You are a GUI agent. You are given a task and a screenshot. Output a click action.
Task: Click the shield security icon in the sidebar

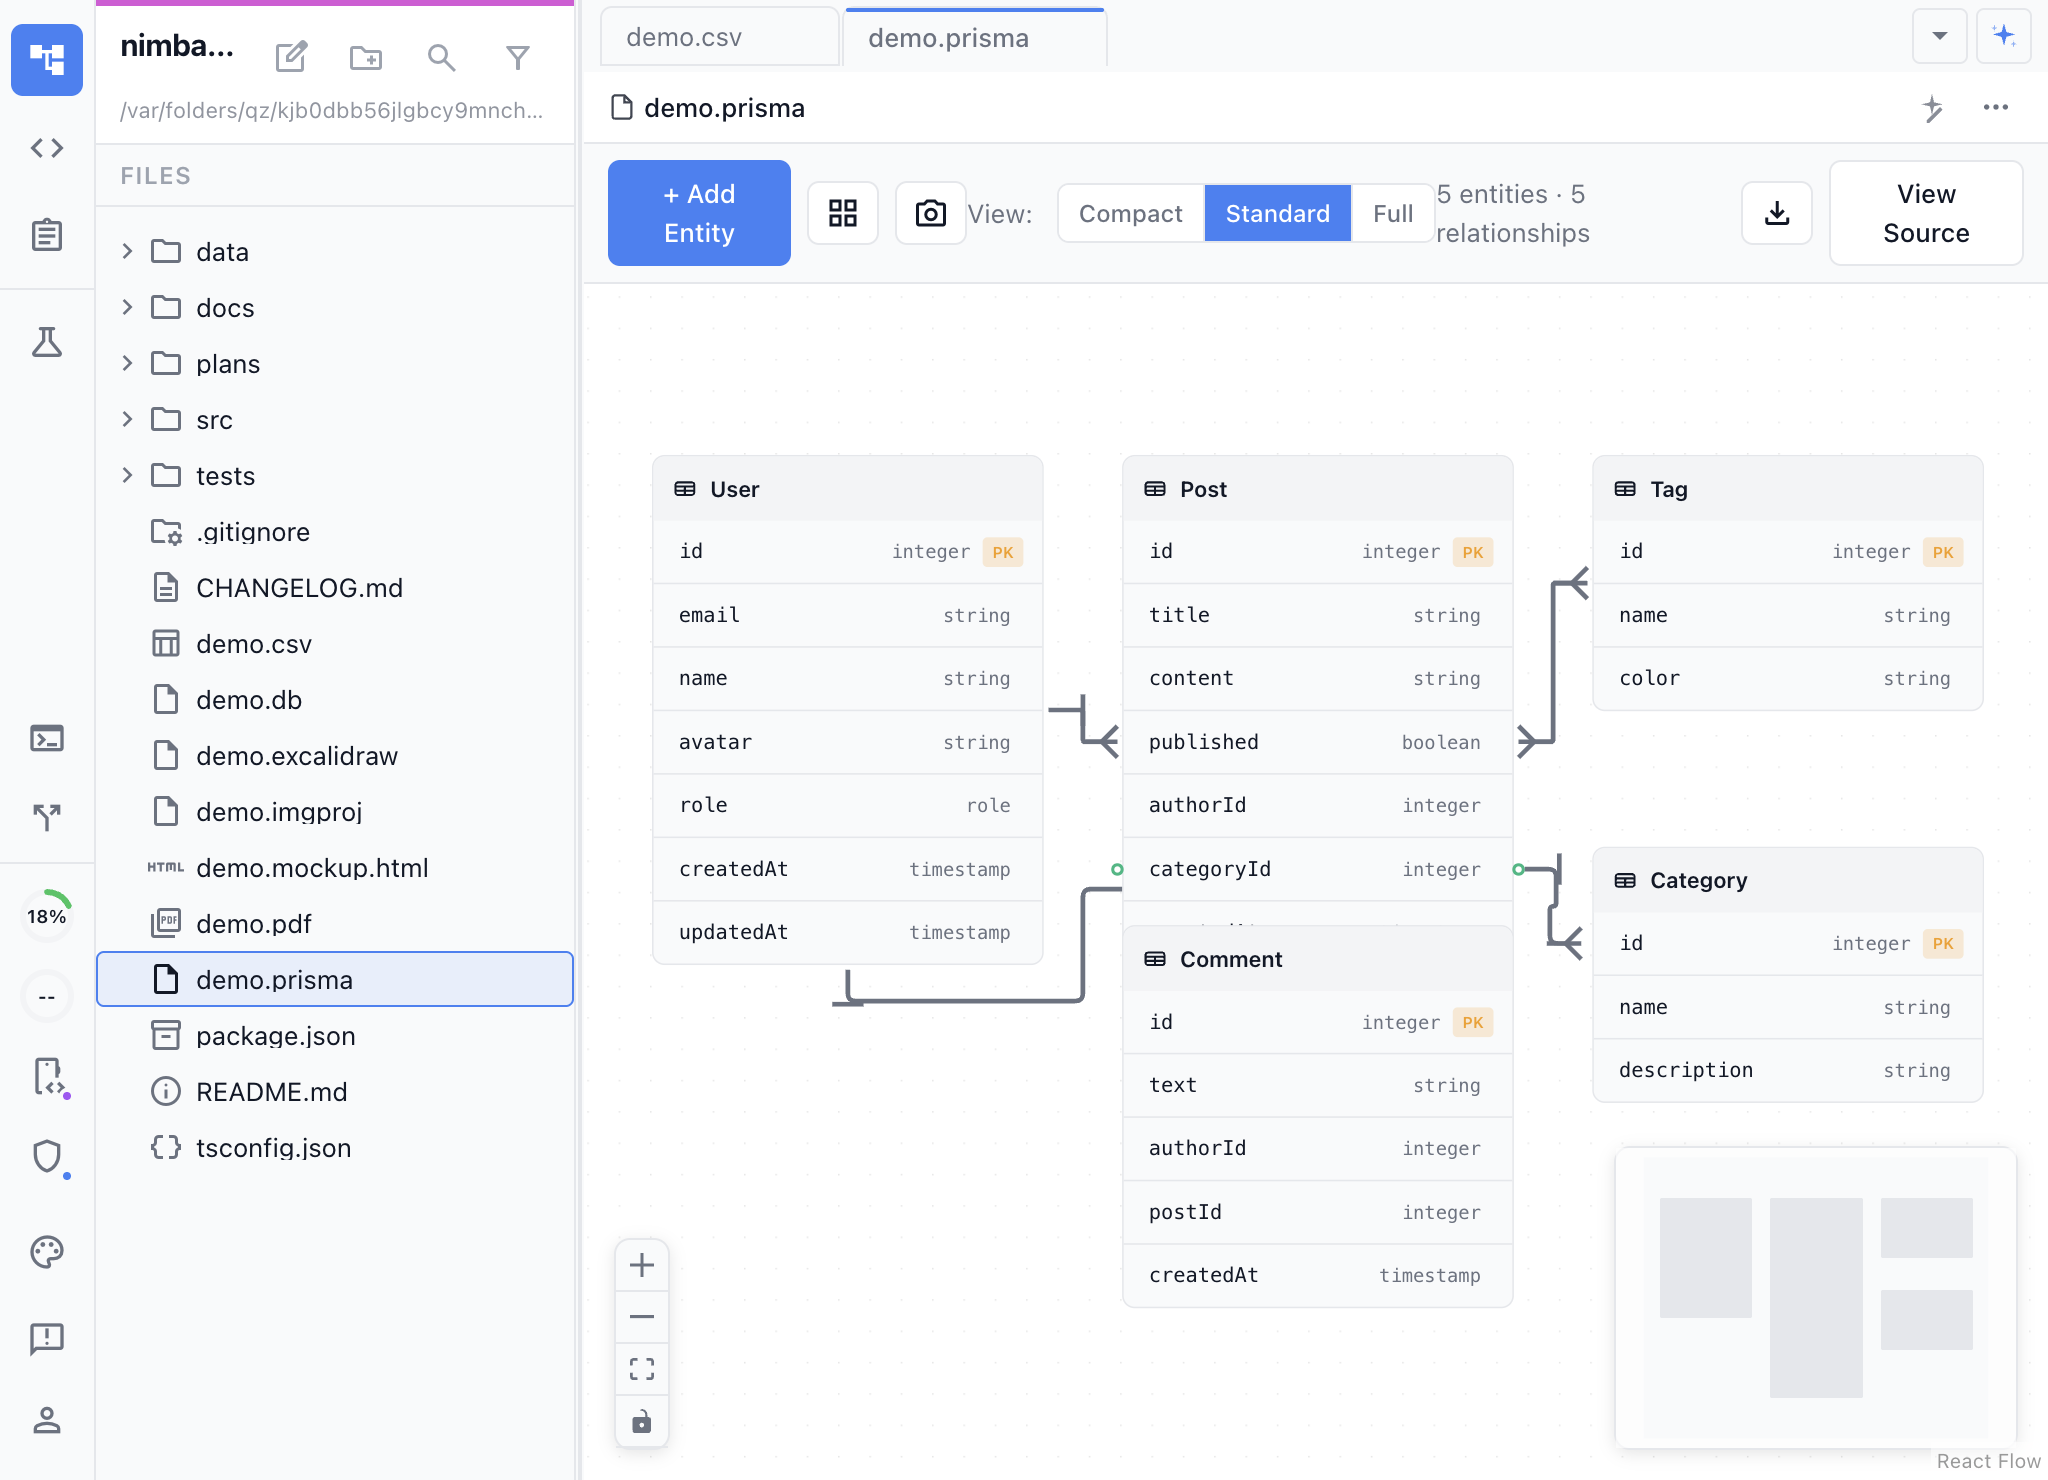46,1157
